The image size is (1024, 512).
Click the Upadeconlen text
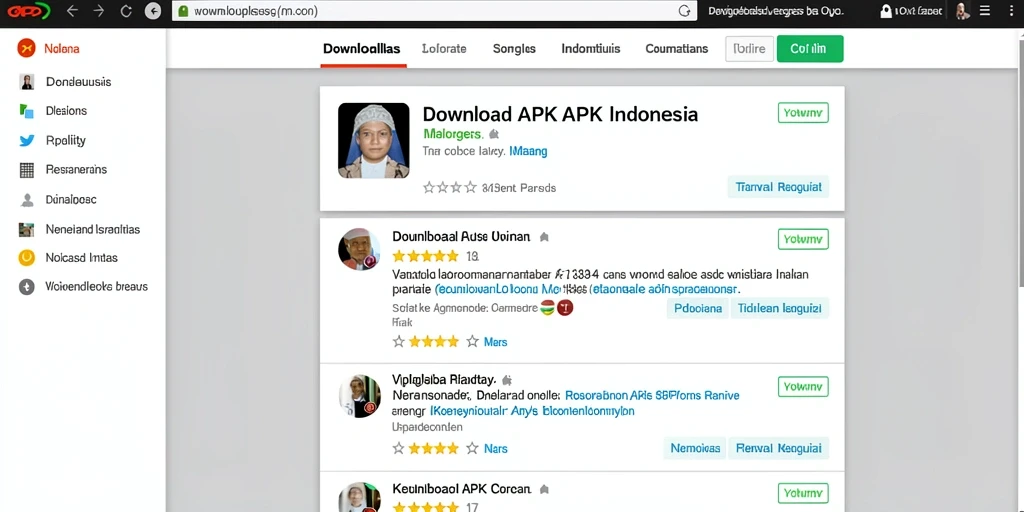pos(427,427)
